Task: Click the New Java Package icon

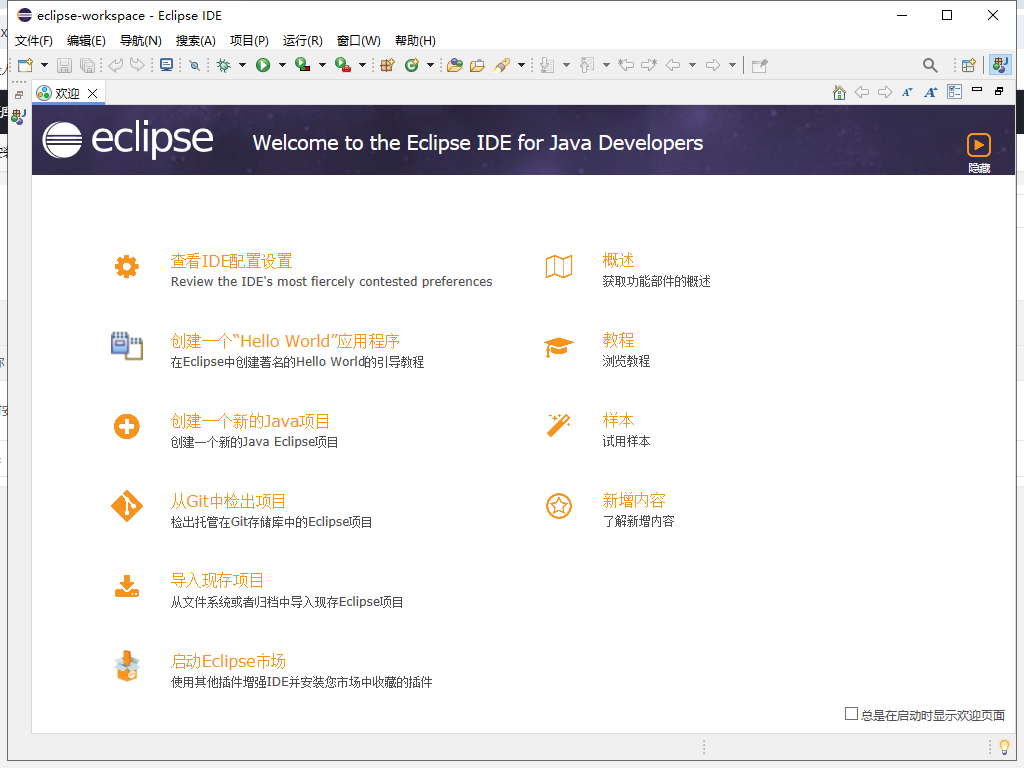Action: click(x=388, y=65)
